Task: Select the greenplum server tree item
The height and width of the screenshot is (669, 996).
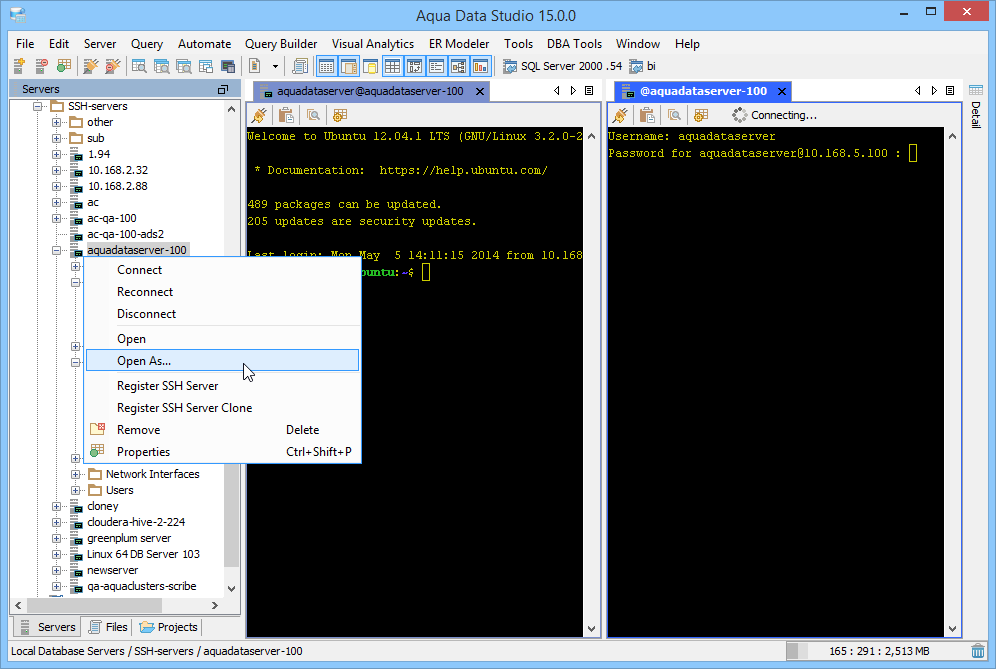Action: click(129, 538)
